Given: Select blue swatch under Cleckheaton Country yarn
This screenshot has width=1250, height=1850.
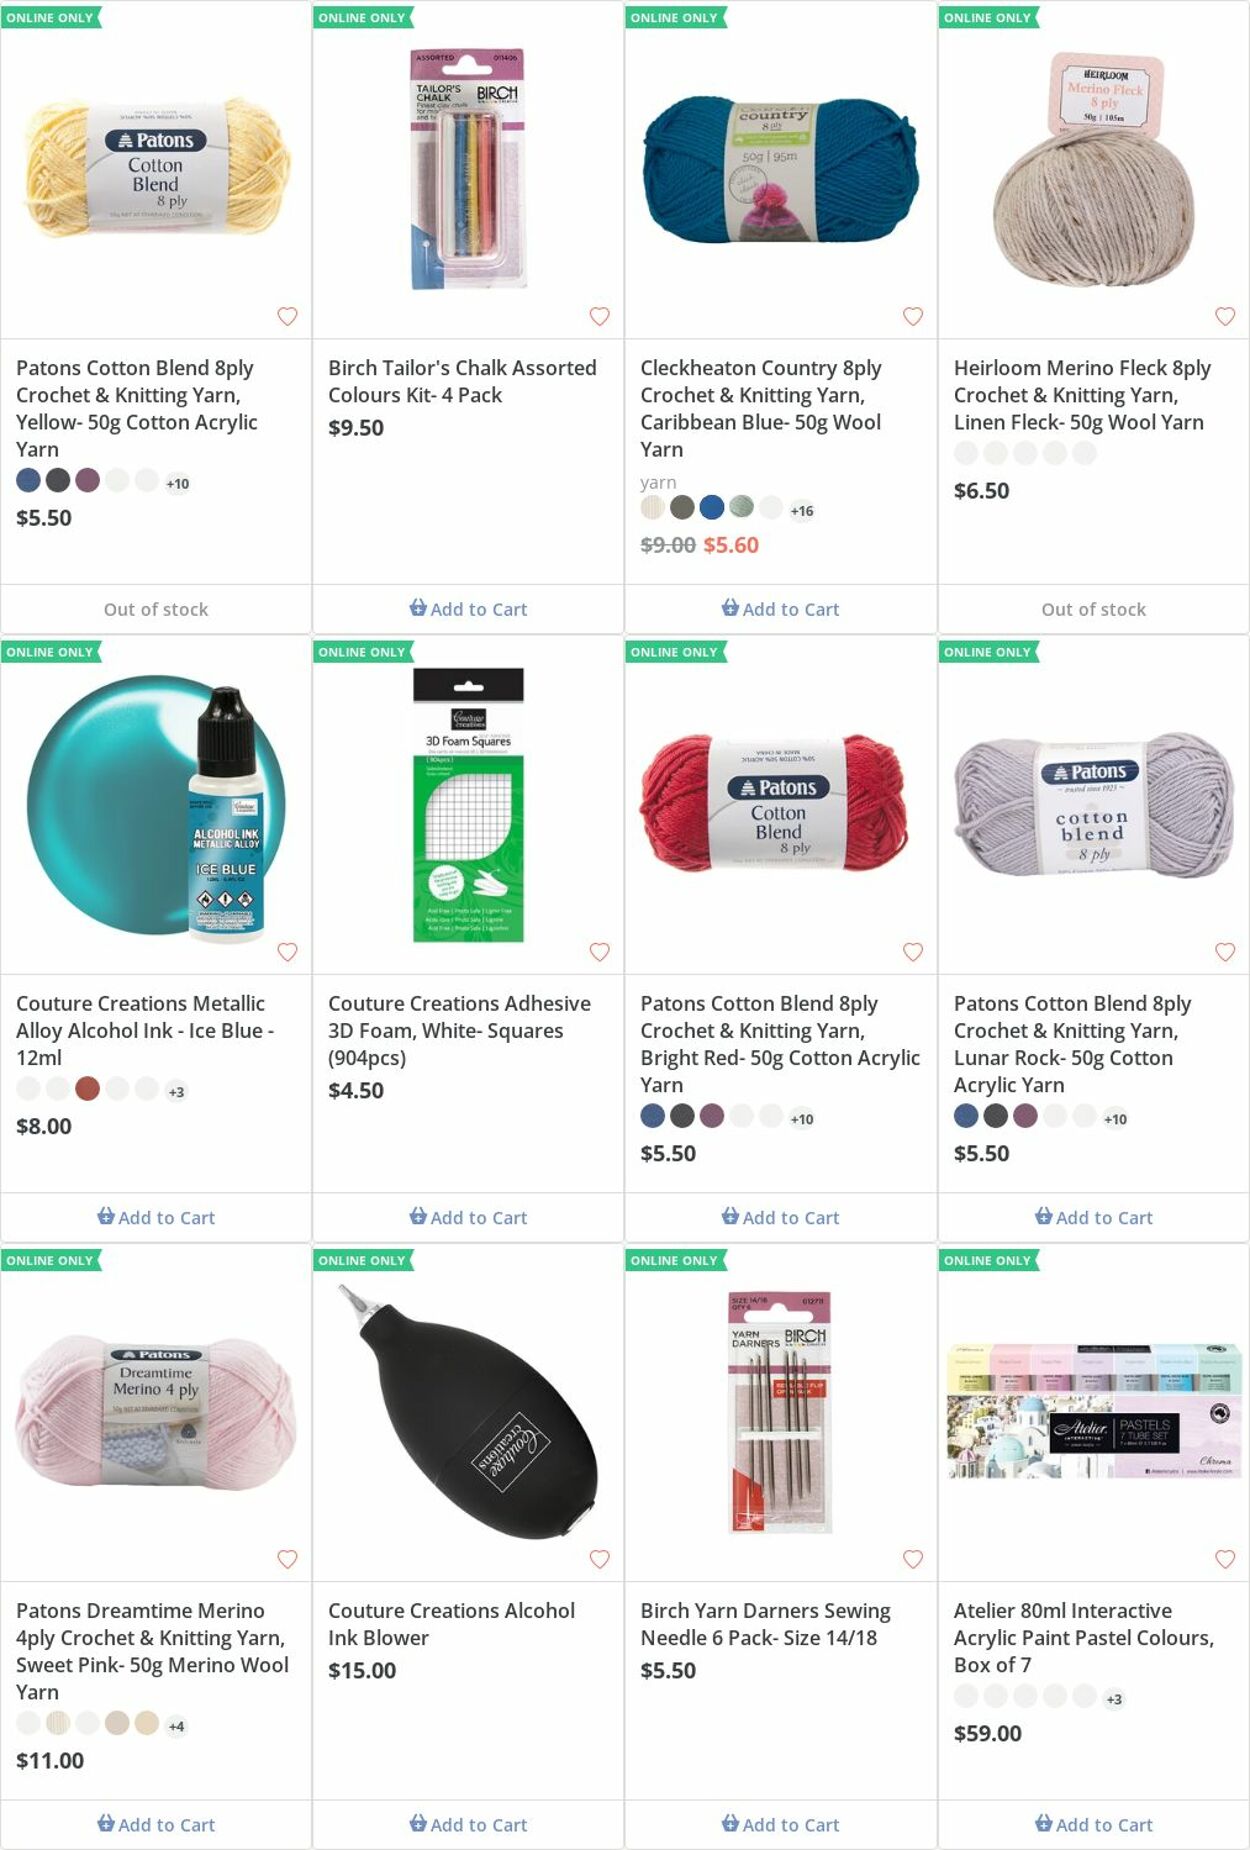Looking at the screenshot, I should pos(711,507).
